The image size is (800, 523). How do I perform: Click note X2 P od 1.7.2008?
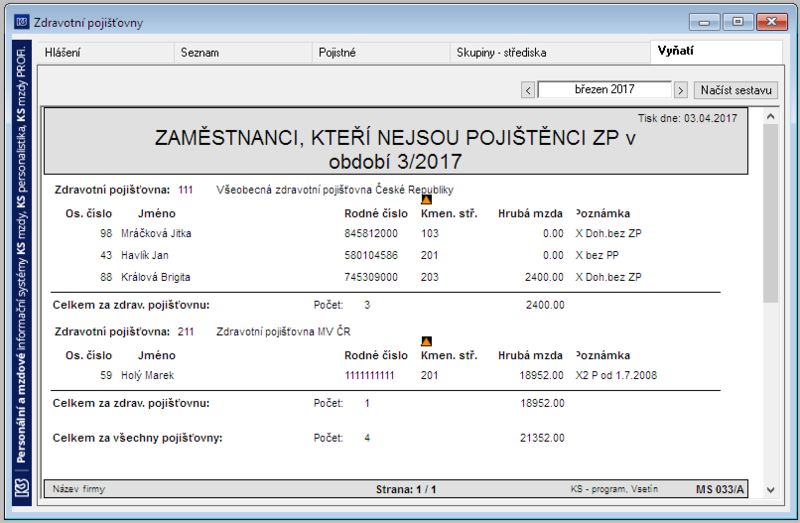coord(616,376)
